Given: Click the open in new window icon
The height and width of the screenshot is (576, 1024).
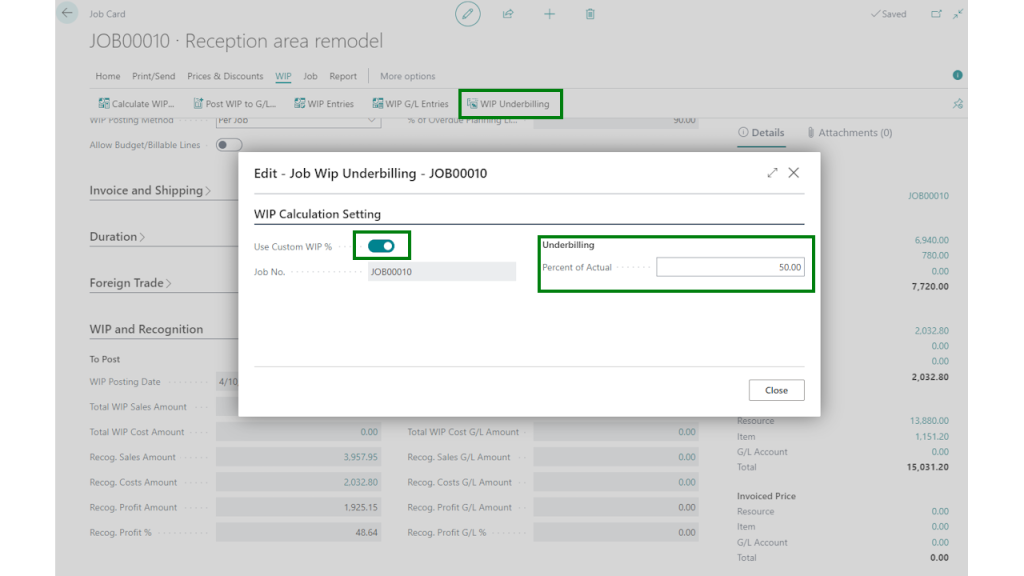Looking at the screenshot, I should tap(936, 14).
